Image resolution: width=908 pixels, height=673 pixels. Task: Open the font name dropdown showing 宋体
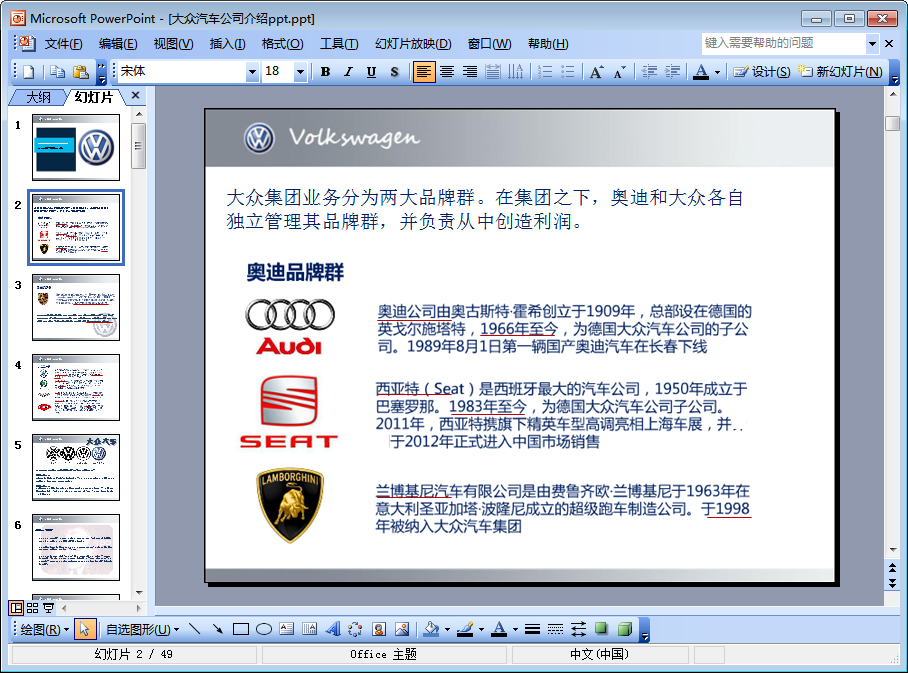click(x=252, y=72)
